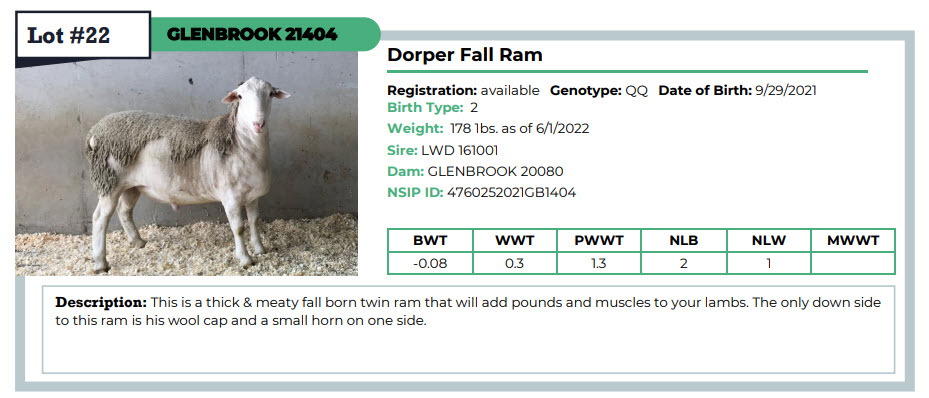Select the Weight 178 lbs entry
This screenshot has width=929, height=398.
click(488, 129)
